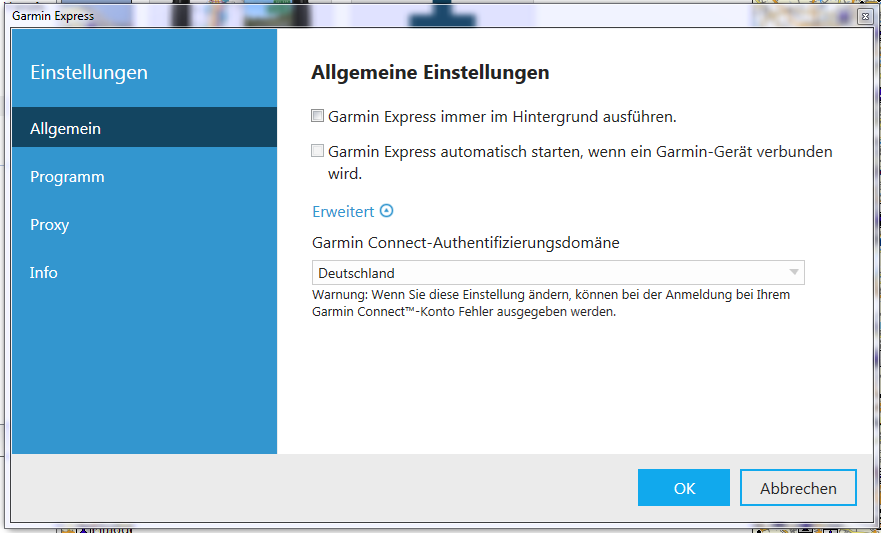Enable running Garmin Express always in background
The image size is (881, 533).
pos(318,116)
